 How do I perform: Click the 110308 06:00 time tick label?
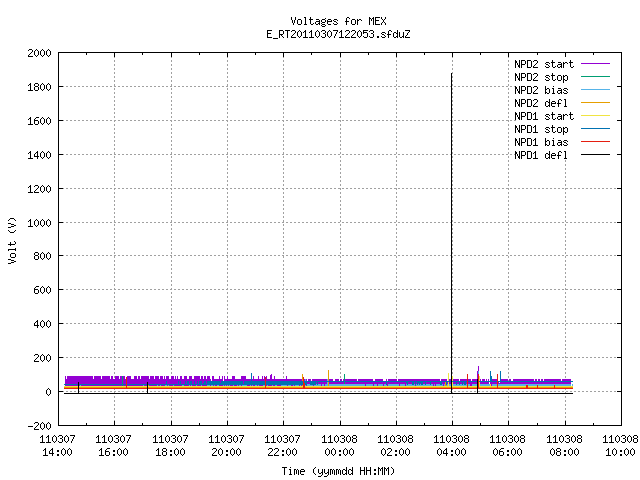[508, 446]
